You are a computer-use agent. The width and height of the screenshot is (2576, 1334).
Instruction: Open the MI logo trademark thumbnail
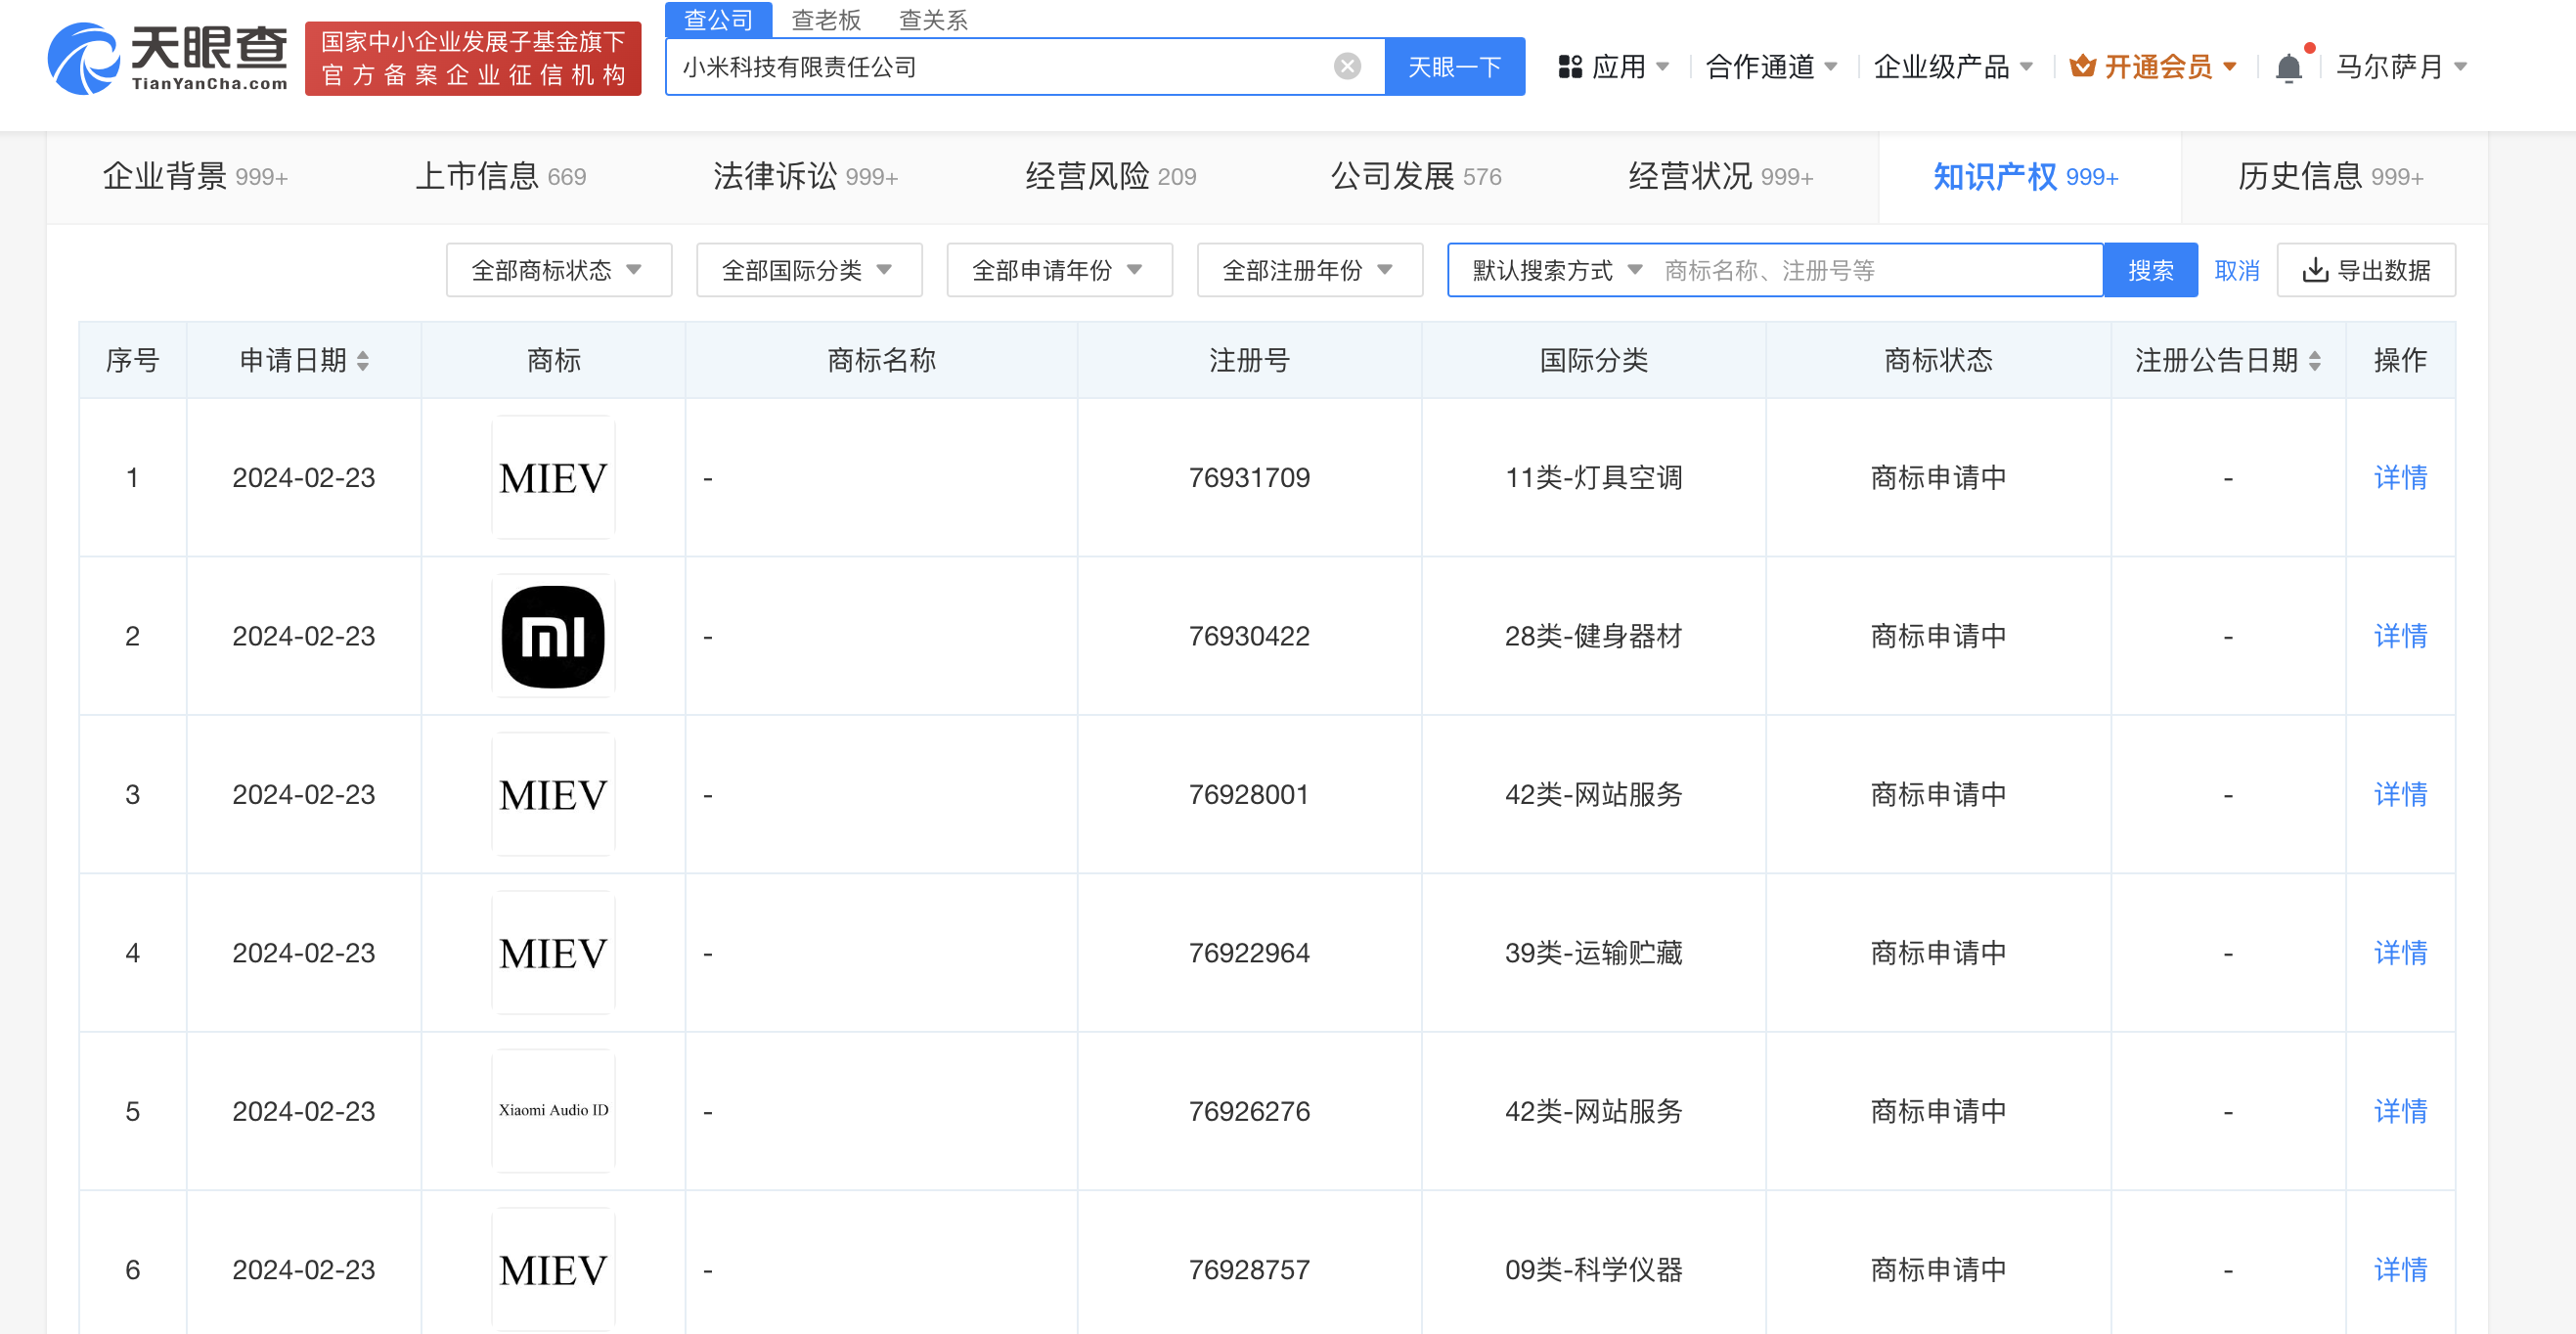tap(553, 636)
